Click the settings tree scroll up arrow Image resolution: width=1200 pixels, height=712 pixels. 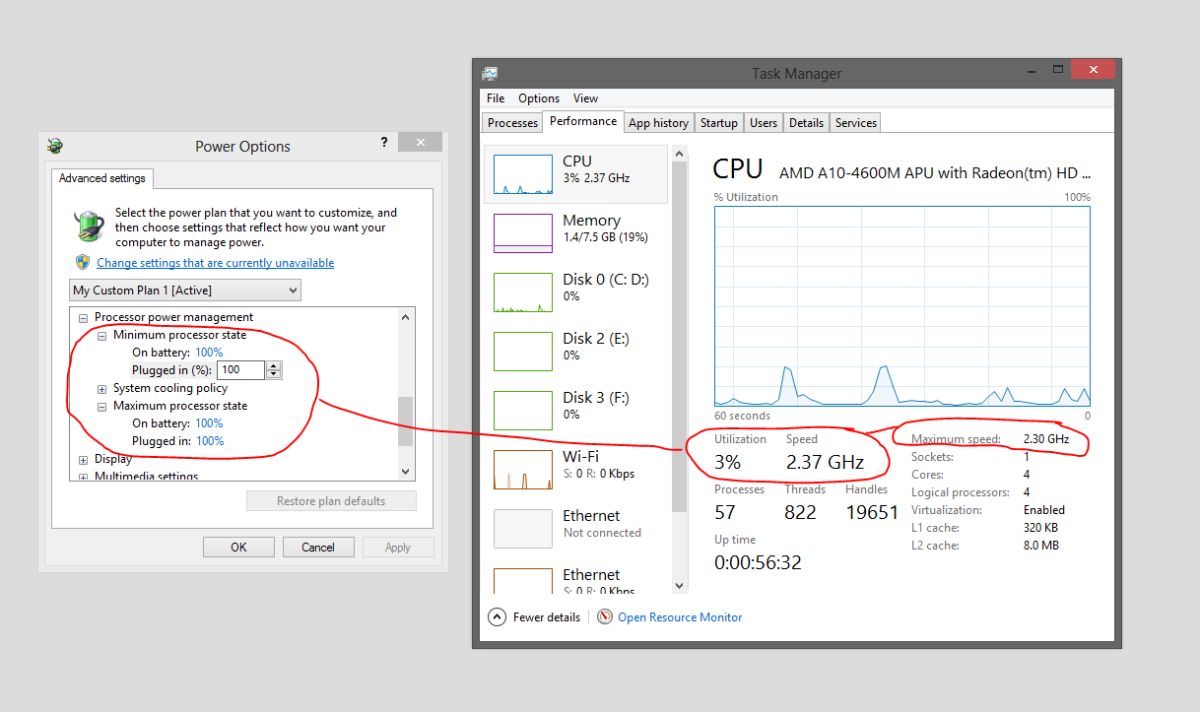[405, 317]
